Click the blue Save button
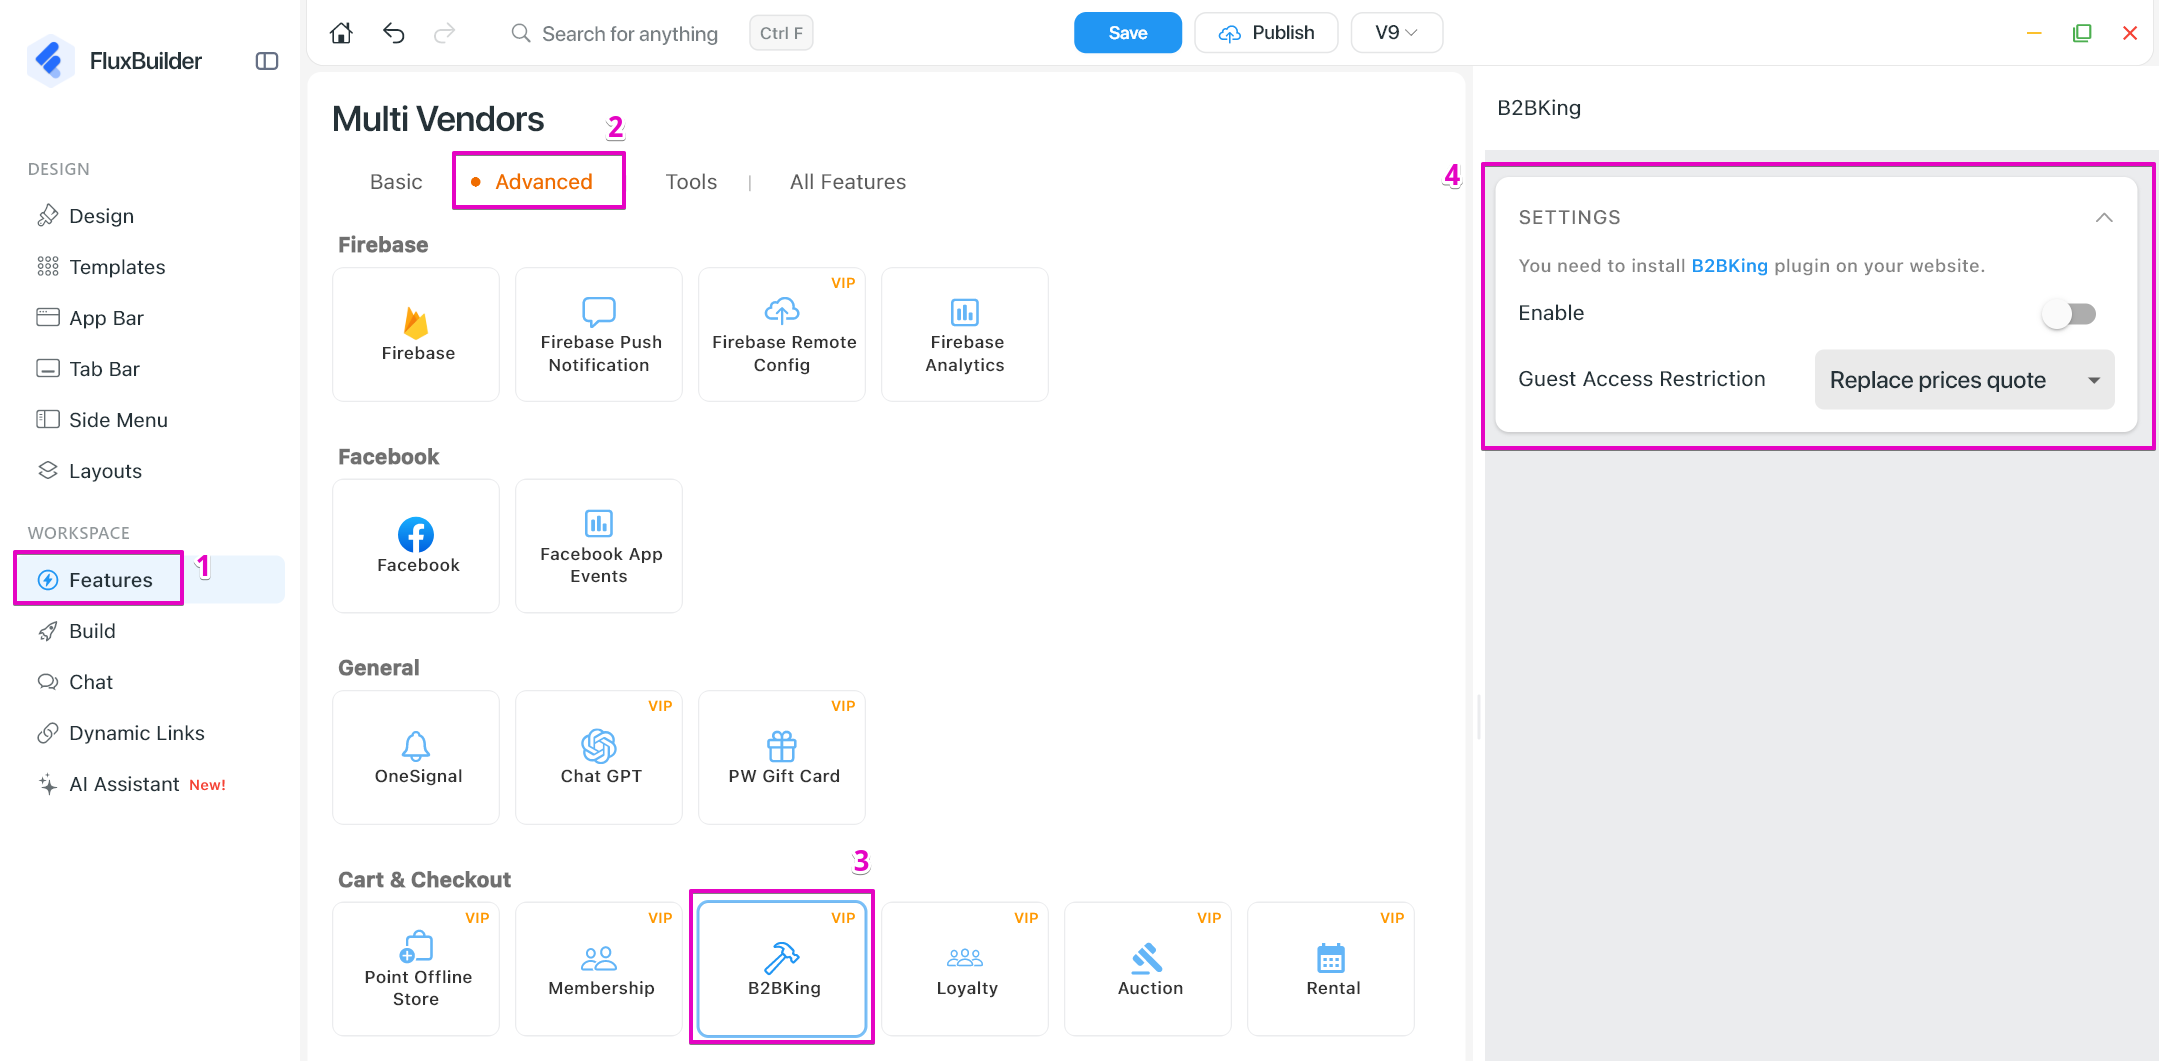Screen dimensions: 2160x1061 [x=1128, y=33]
